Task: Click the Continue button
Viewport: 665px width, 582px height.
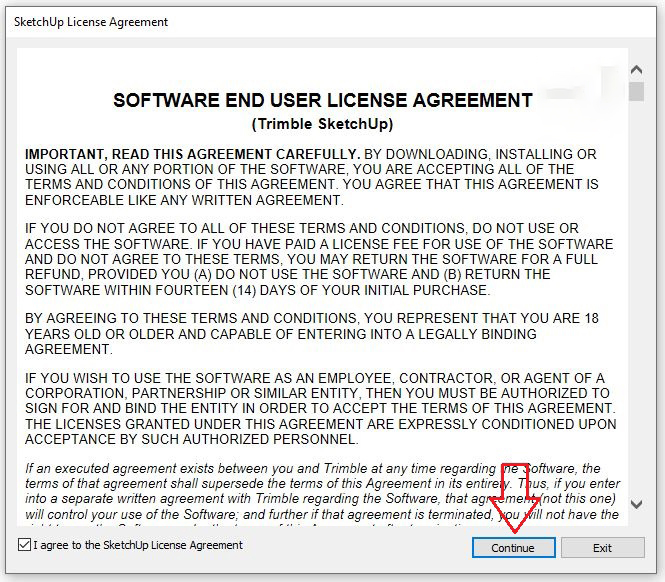Action: (x=513, y=548)
